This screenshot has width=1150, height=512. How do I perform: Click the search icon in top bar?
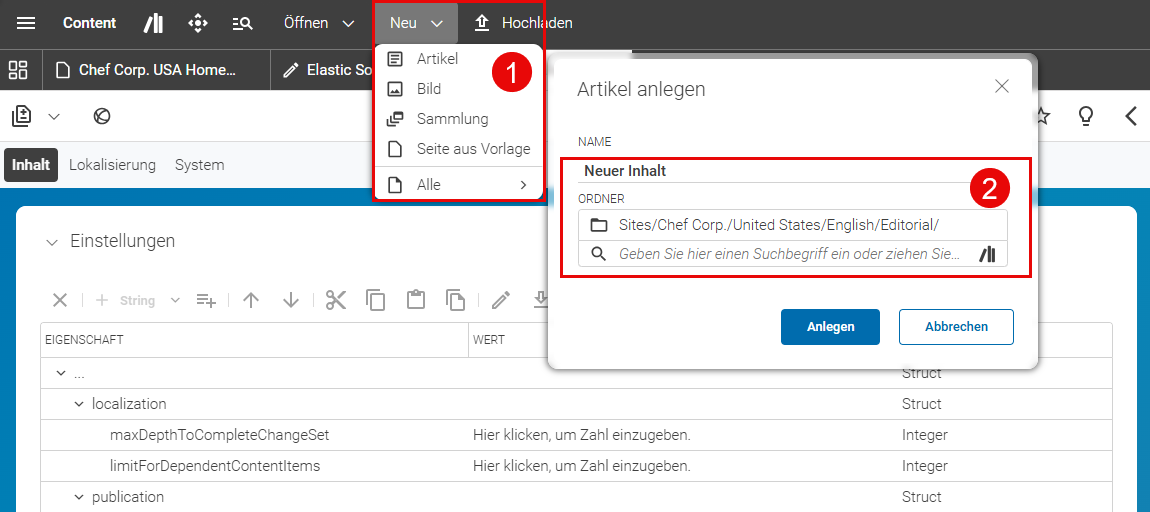coord(243,23)
